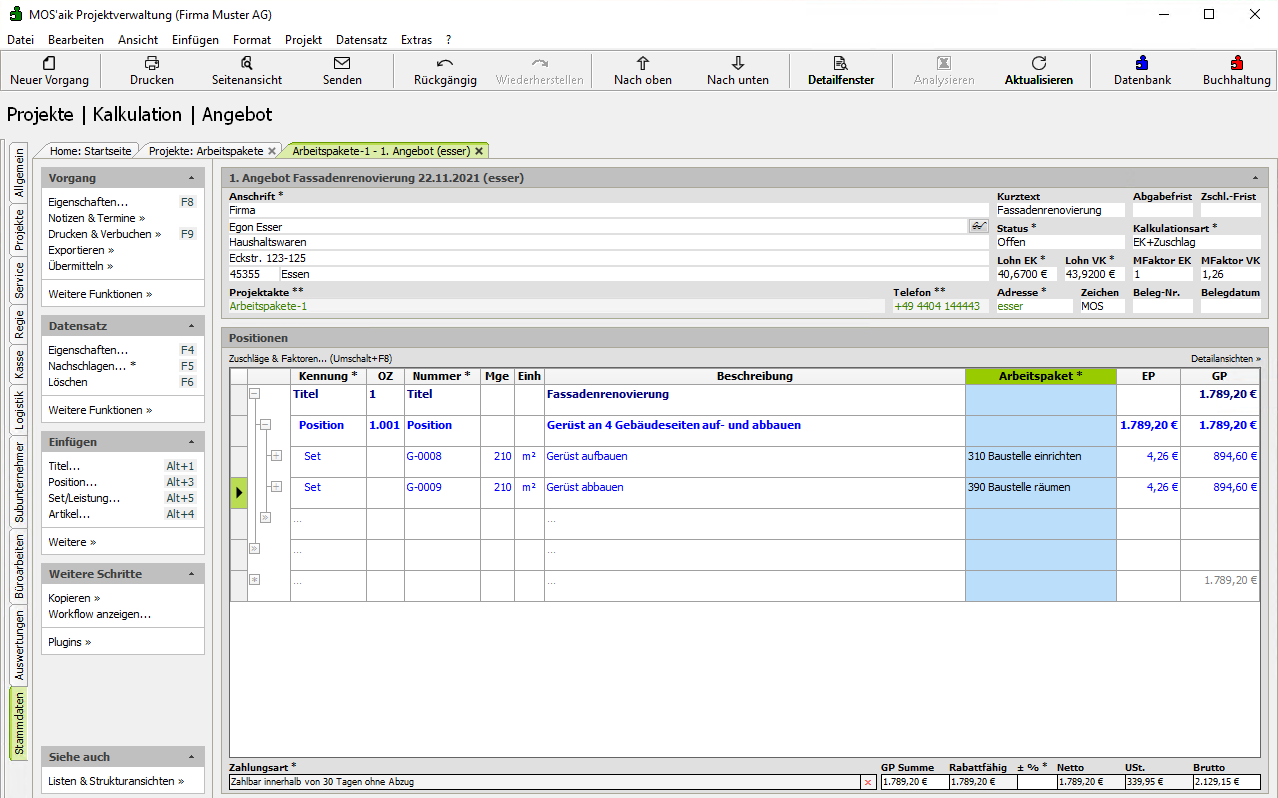This screenshot has height=798, width=1278.
Task: Open Plugins in Weitere Schritte panel
Action: [69, 642]
